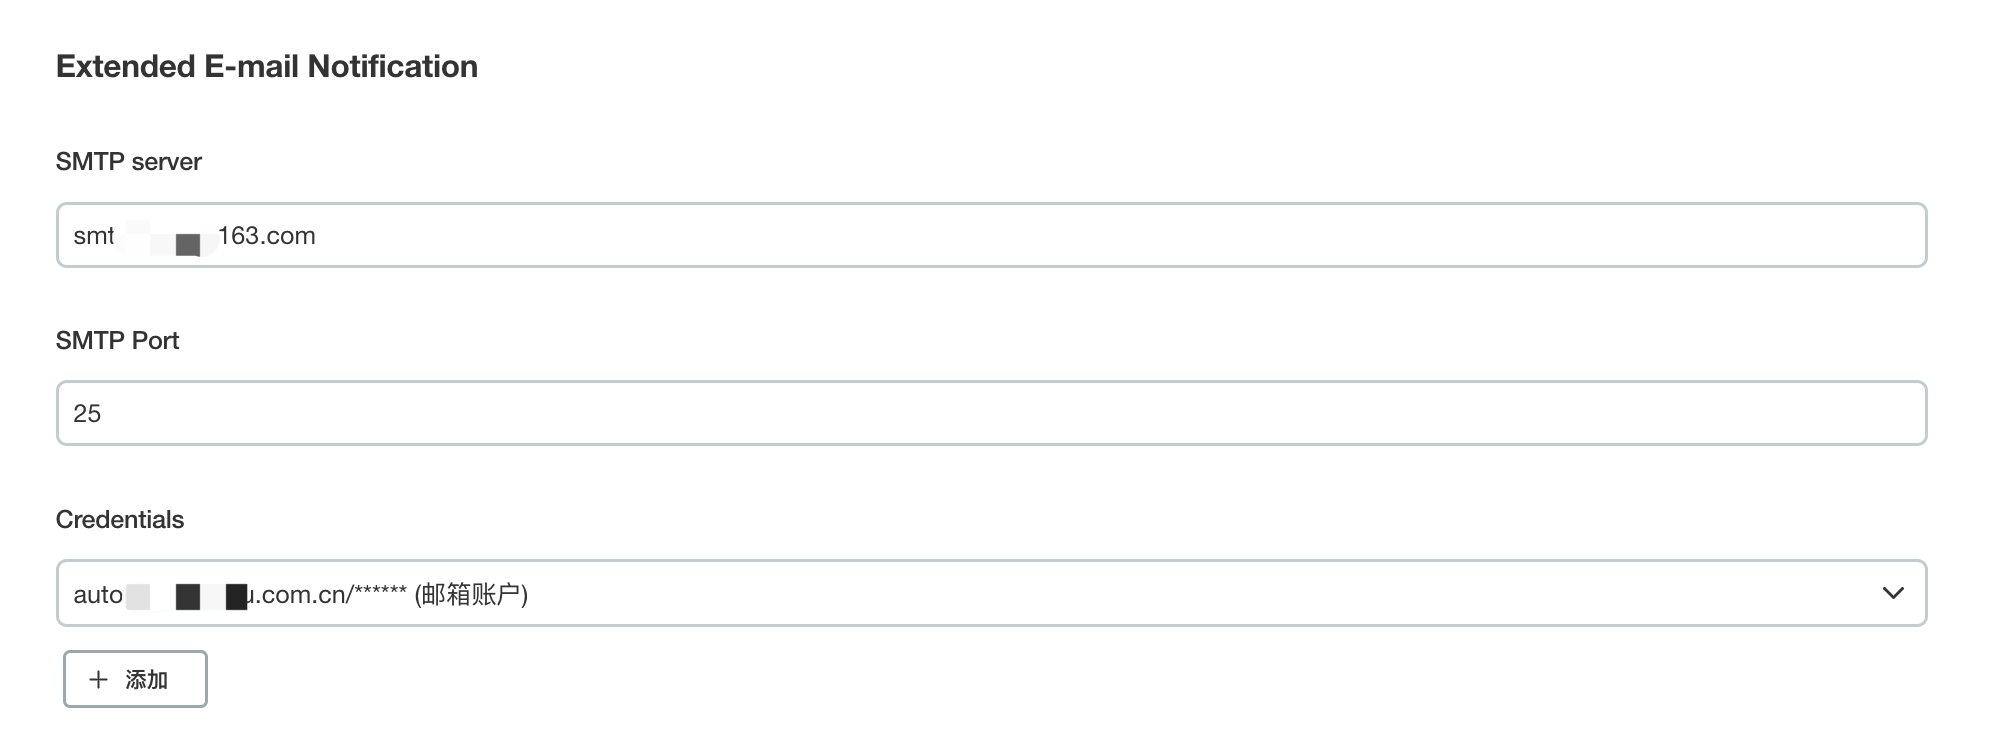The height and width of the screenshot is (742, 2002).
Task: Select the 邮箱账户 credential entry text
Action: coord(471,595)
